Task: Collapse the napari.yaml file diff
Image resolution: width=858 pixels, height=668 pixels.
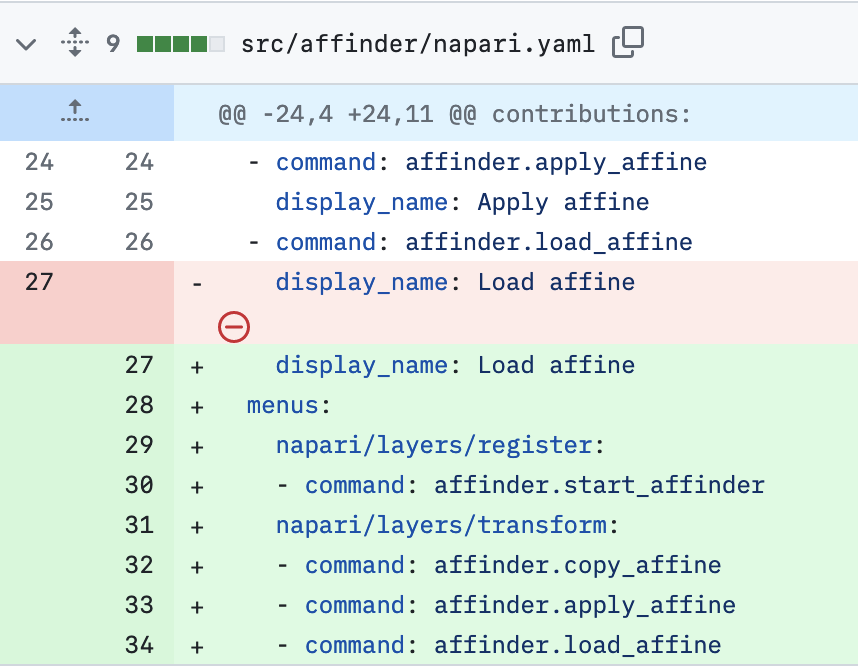Action: coord(27,44)
